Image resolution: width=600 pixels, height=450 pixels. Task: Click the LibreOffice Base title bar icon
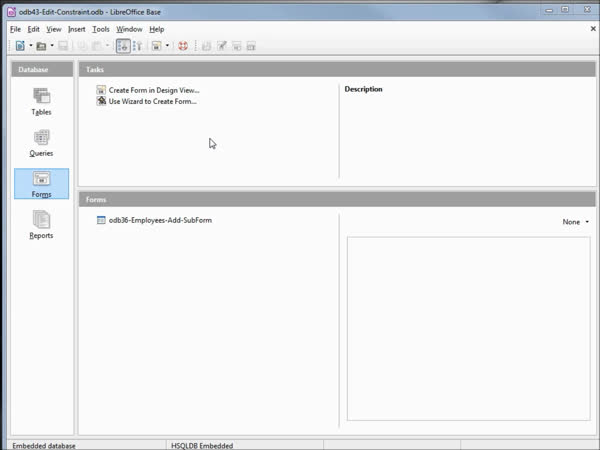(11, 12)
